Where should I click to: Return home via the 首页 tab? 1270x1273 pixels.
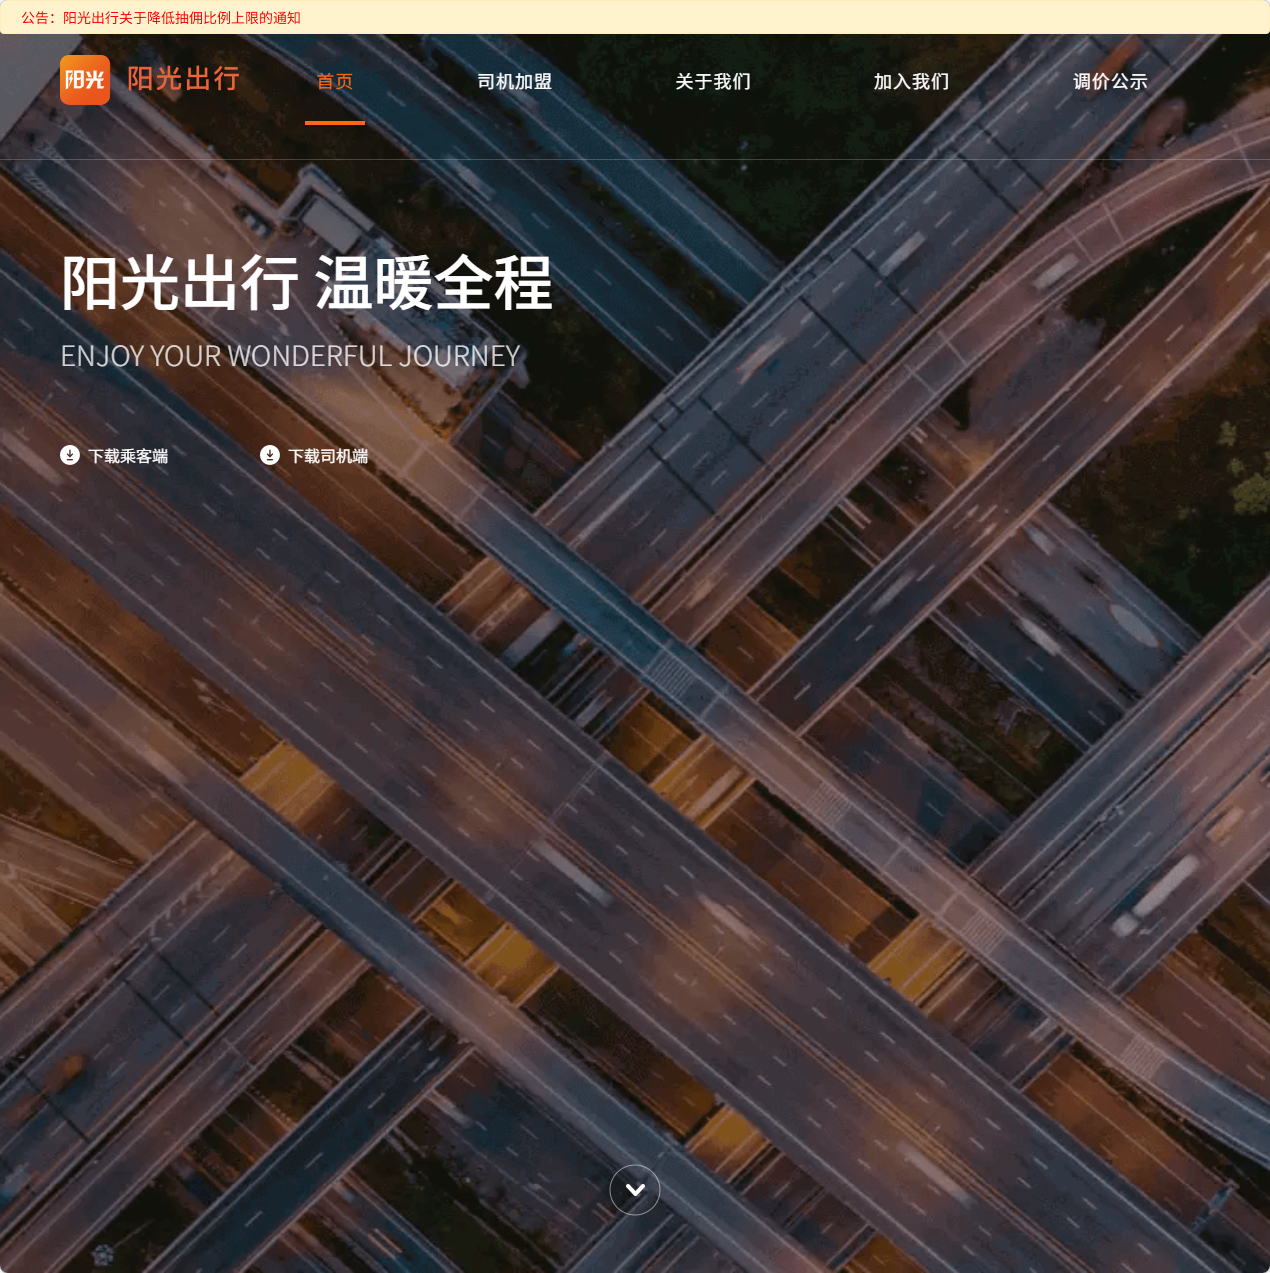(x=335, y=82)
